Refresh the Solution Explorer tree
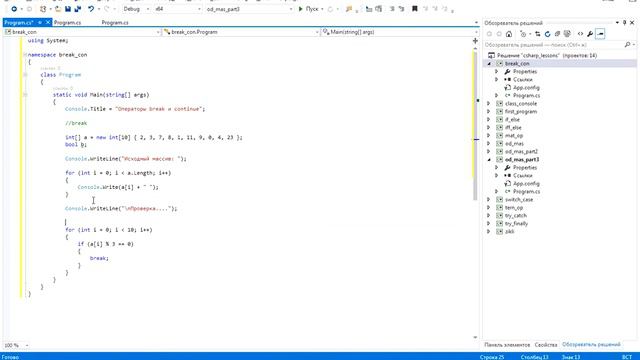 tap(547, 34)
